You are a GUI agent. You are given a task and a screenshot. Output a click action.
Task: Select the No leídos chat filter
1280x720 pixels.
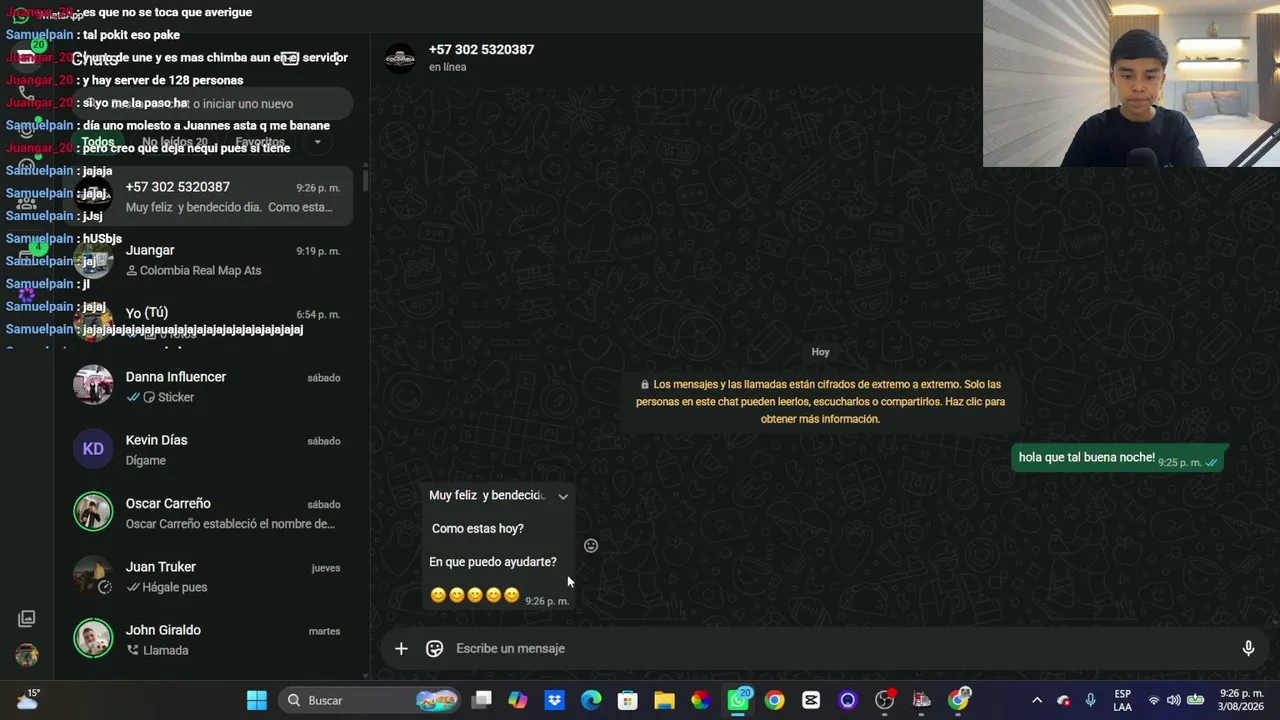point(175,142)
